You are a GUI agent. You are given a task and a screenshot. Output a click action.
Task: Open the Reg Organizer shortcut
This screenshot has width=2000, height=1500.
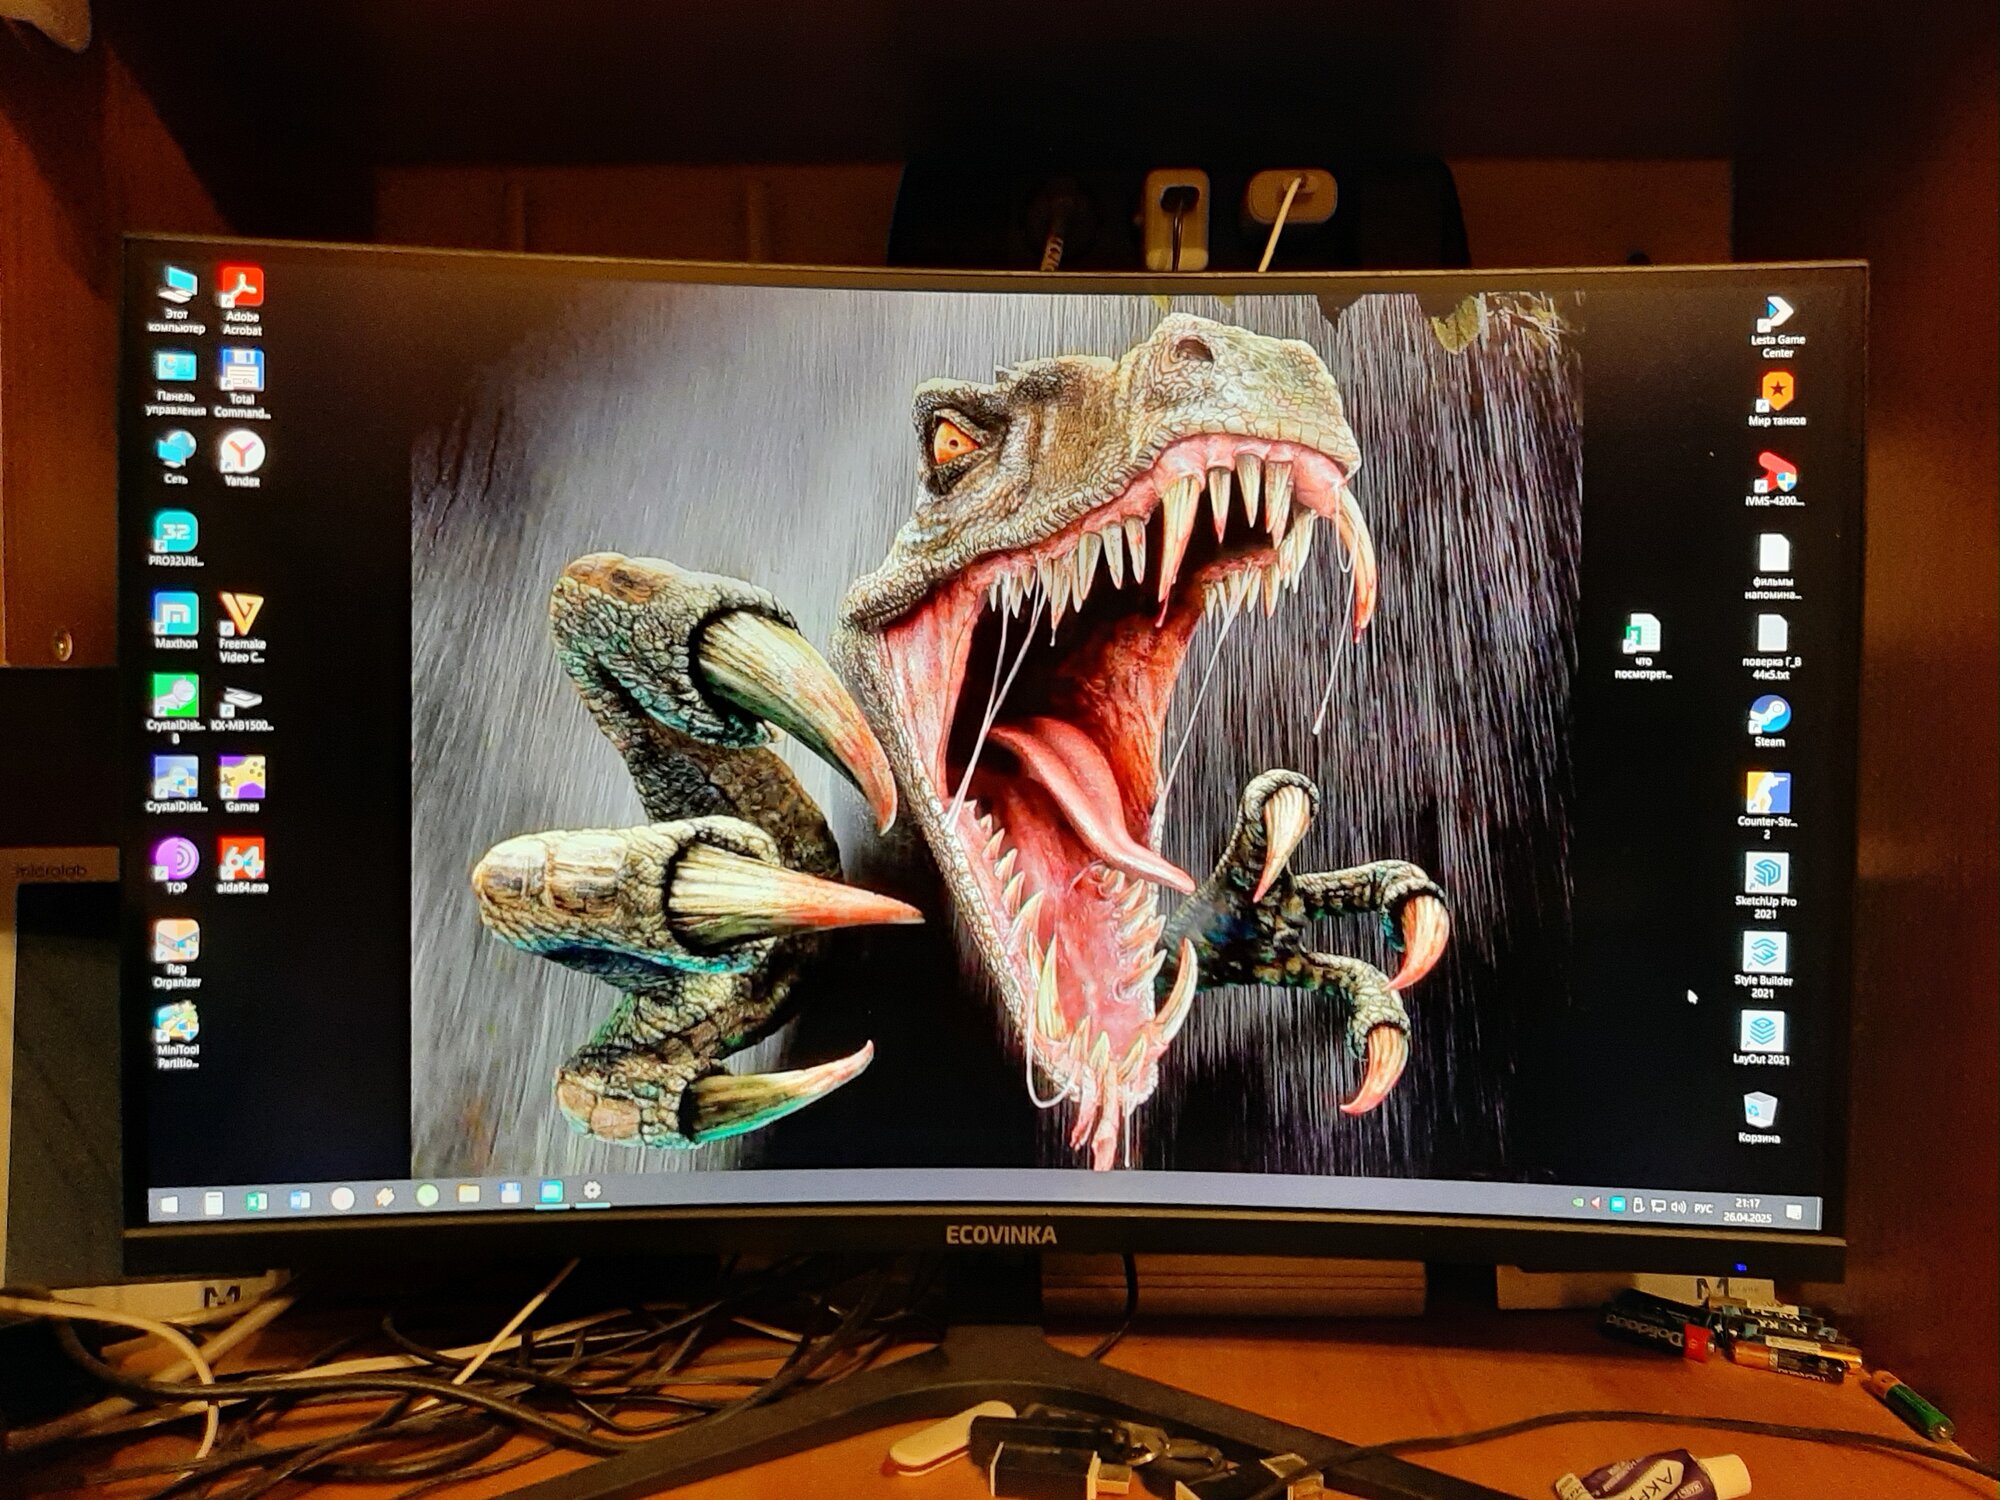point(177,953)
